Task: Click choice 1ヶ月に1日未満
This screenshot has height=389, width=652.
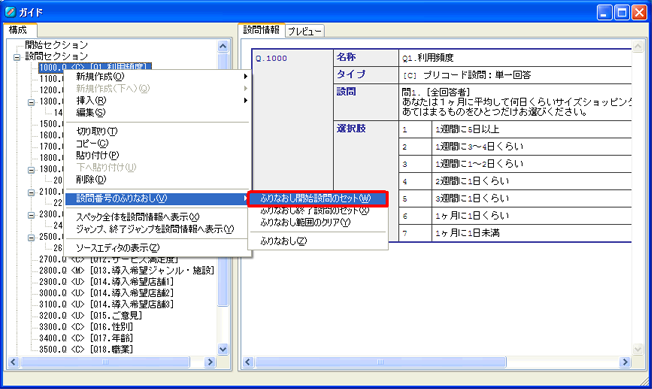Action: (x=467, y=233)
